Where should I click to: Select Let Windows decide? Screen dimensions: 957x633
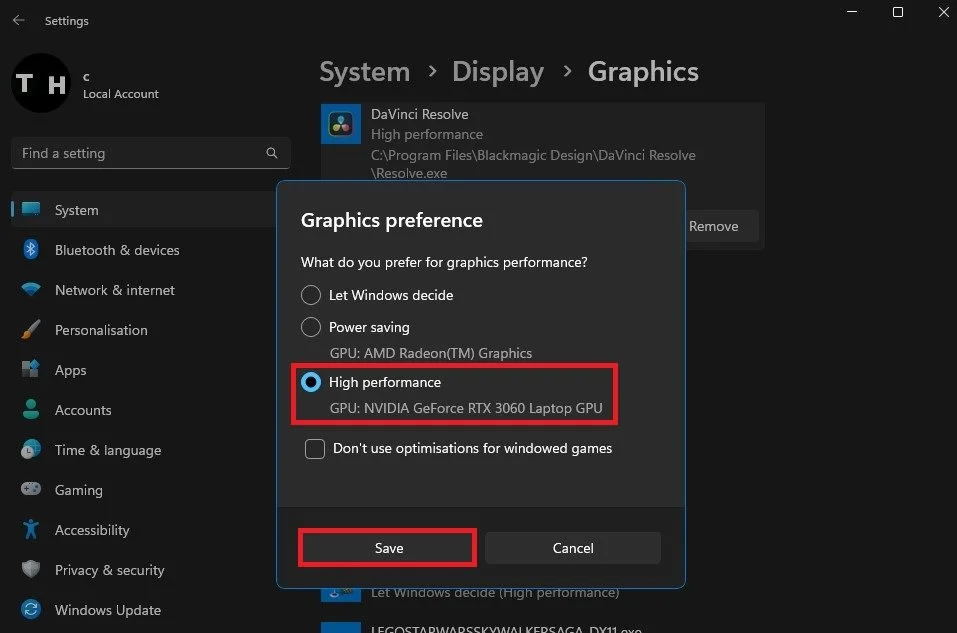[311, 295]
